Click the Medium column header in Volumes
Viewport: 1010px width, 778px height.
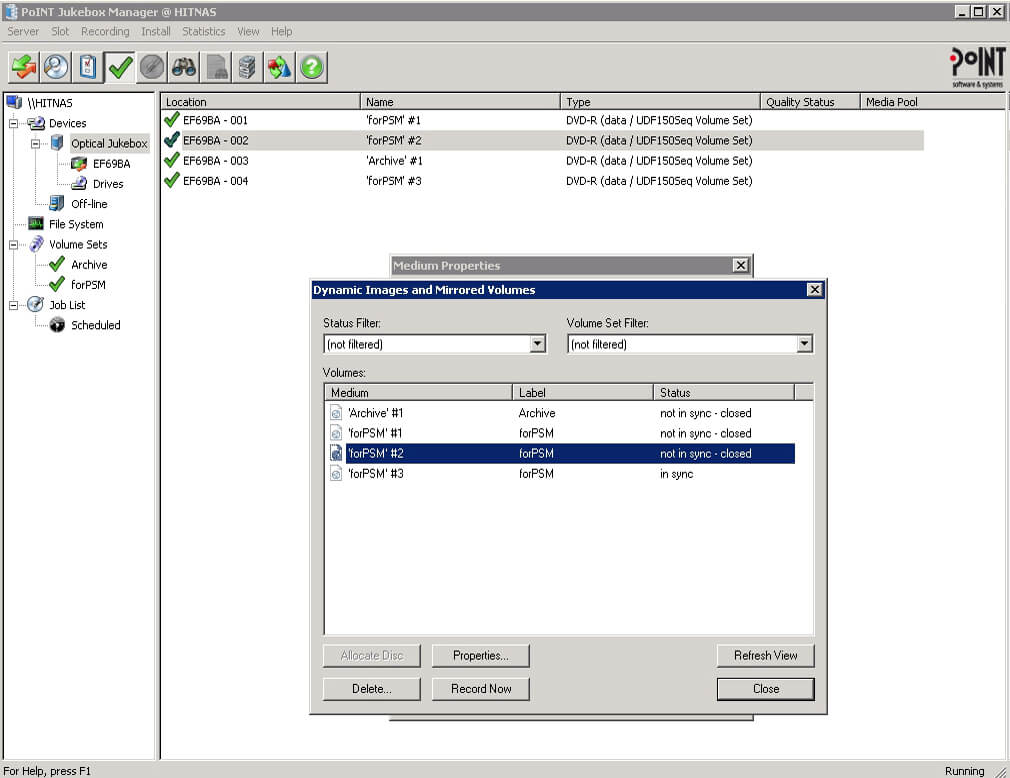pyautogui.click(x=419, y=392)
